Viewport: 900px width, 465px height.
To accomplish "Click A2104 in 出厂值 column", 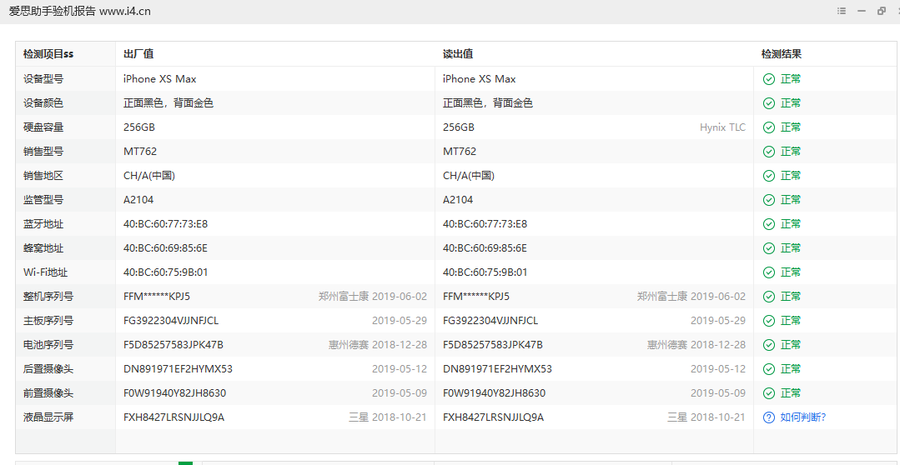I will point(138,200).
